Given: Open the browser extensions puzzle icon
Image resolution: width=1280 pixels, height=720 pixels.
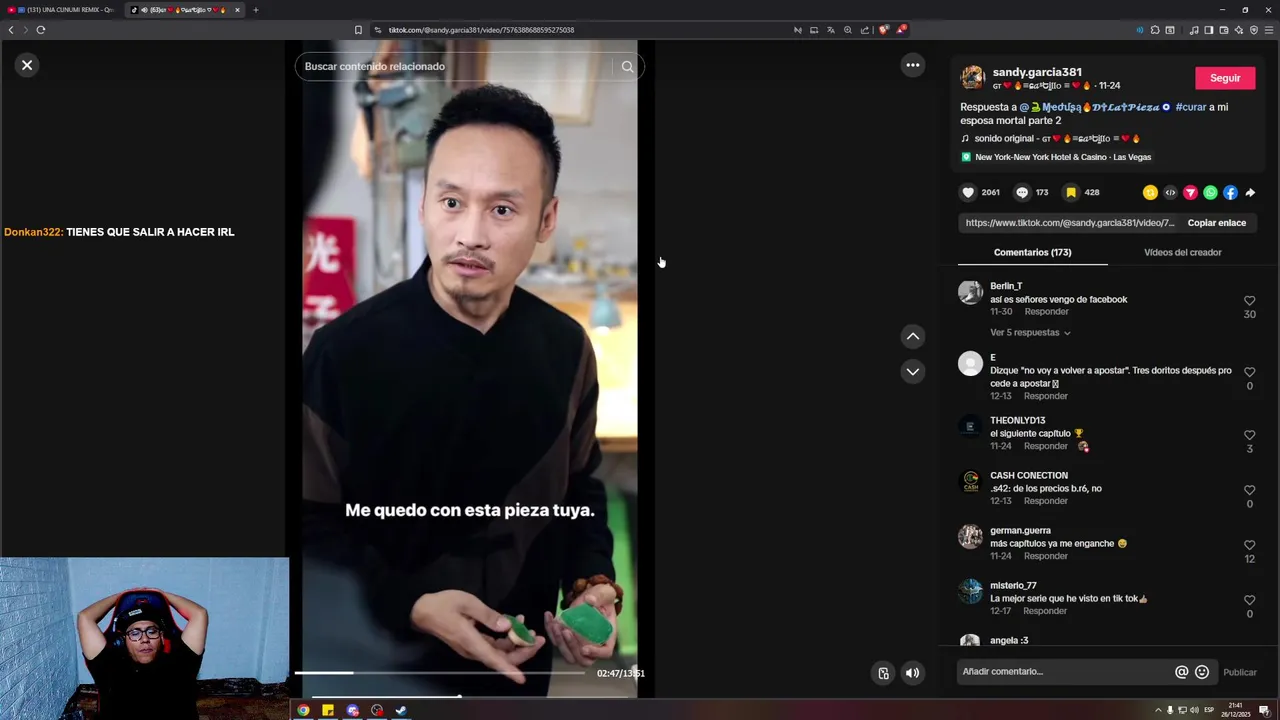Looking at the screenshot, I should [1155, 30].
